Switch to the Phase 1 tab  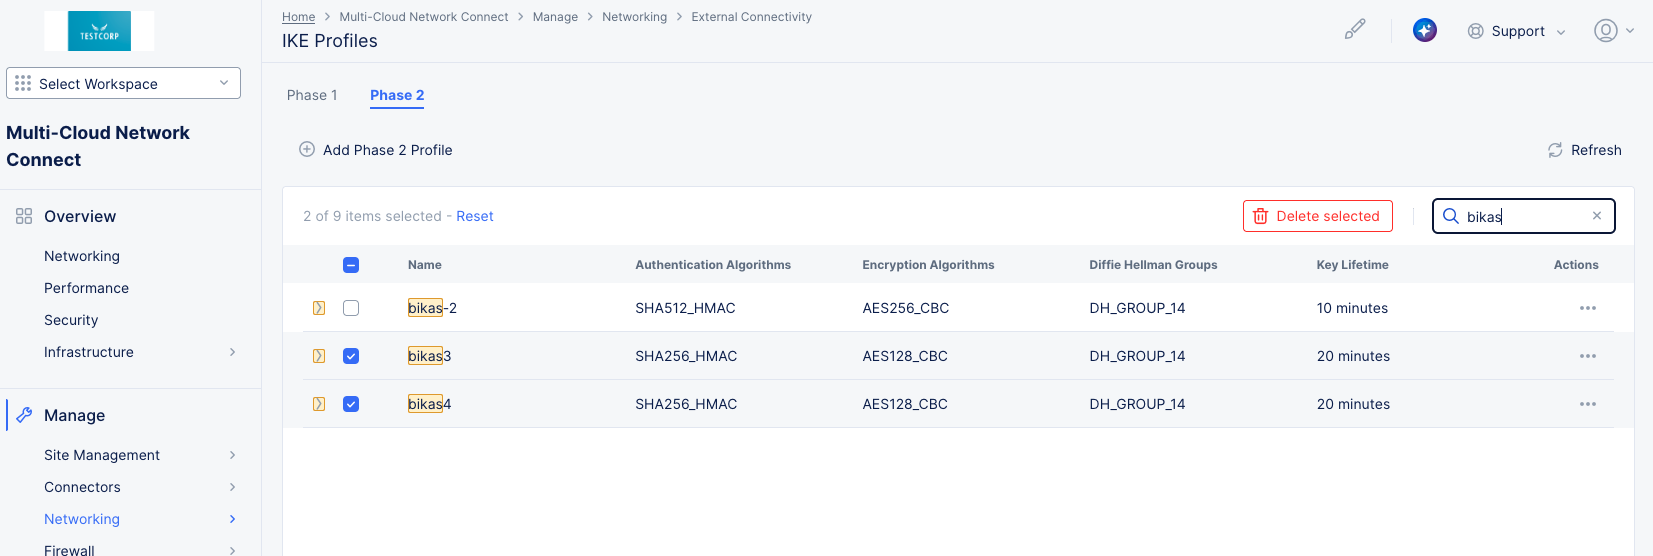point(312,95)
